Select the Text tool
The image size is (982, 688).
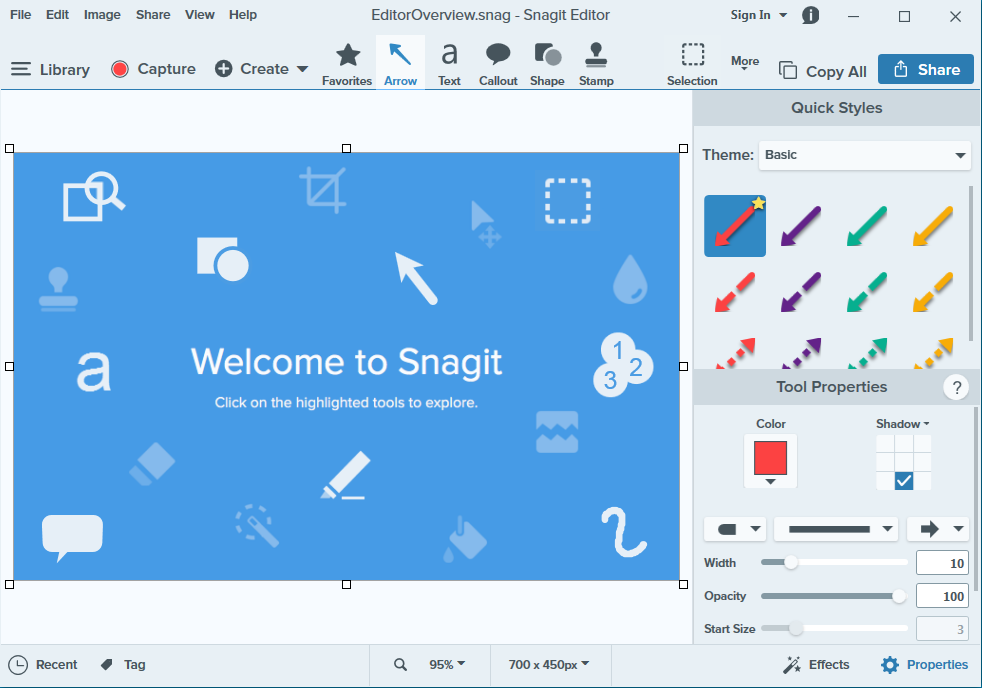pos(449,64)
